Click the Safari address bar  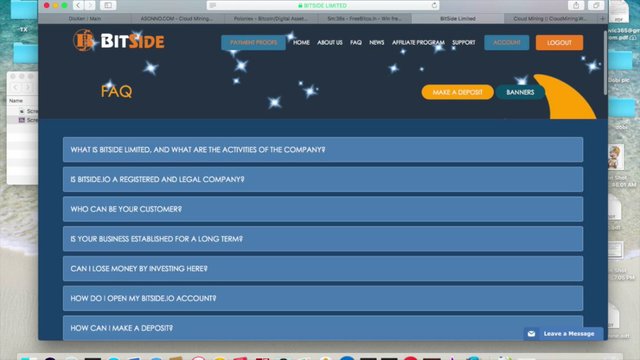(x=323, y=5)
